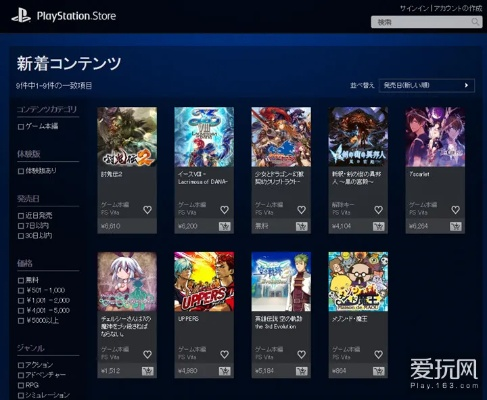
Task: Click the 新着コンテンツ heading
Action: click(x=69, y=63)
